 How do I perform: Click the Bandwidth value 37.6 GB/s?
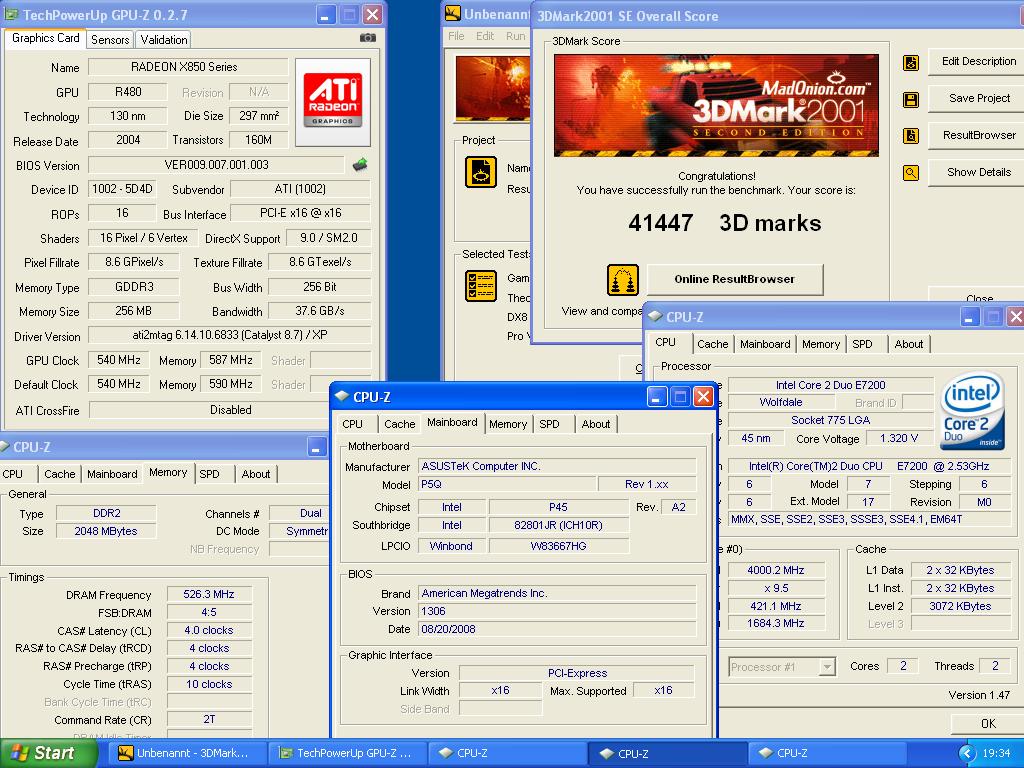[319, 311]
